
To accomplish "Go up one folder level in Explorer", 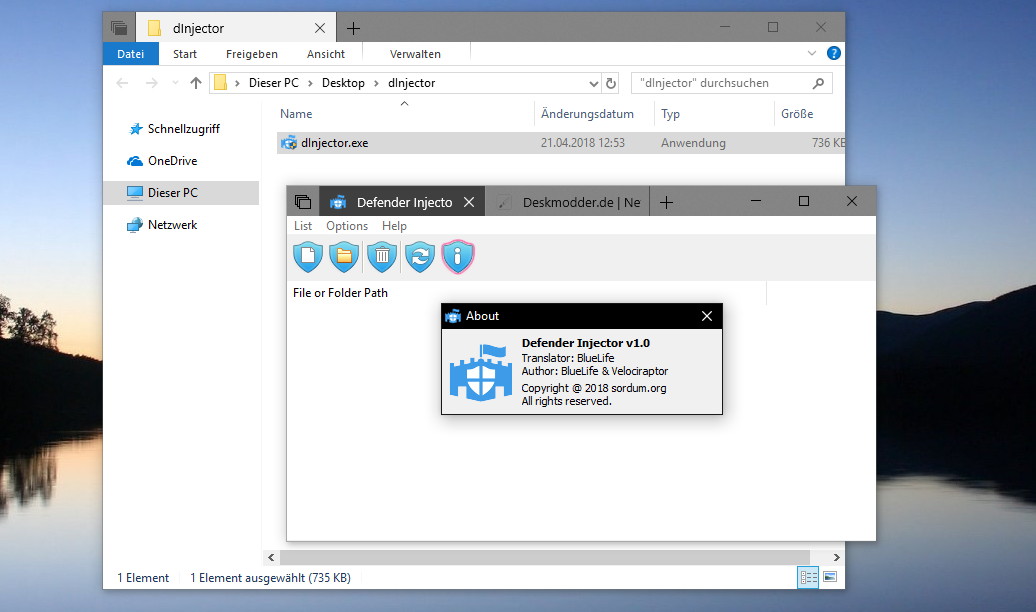I will tap(196, 83).
